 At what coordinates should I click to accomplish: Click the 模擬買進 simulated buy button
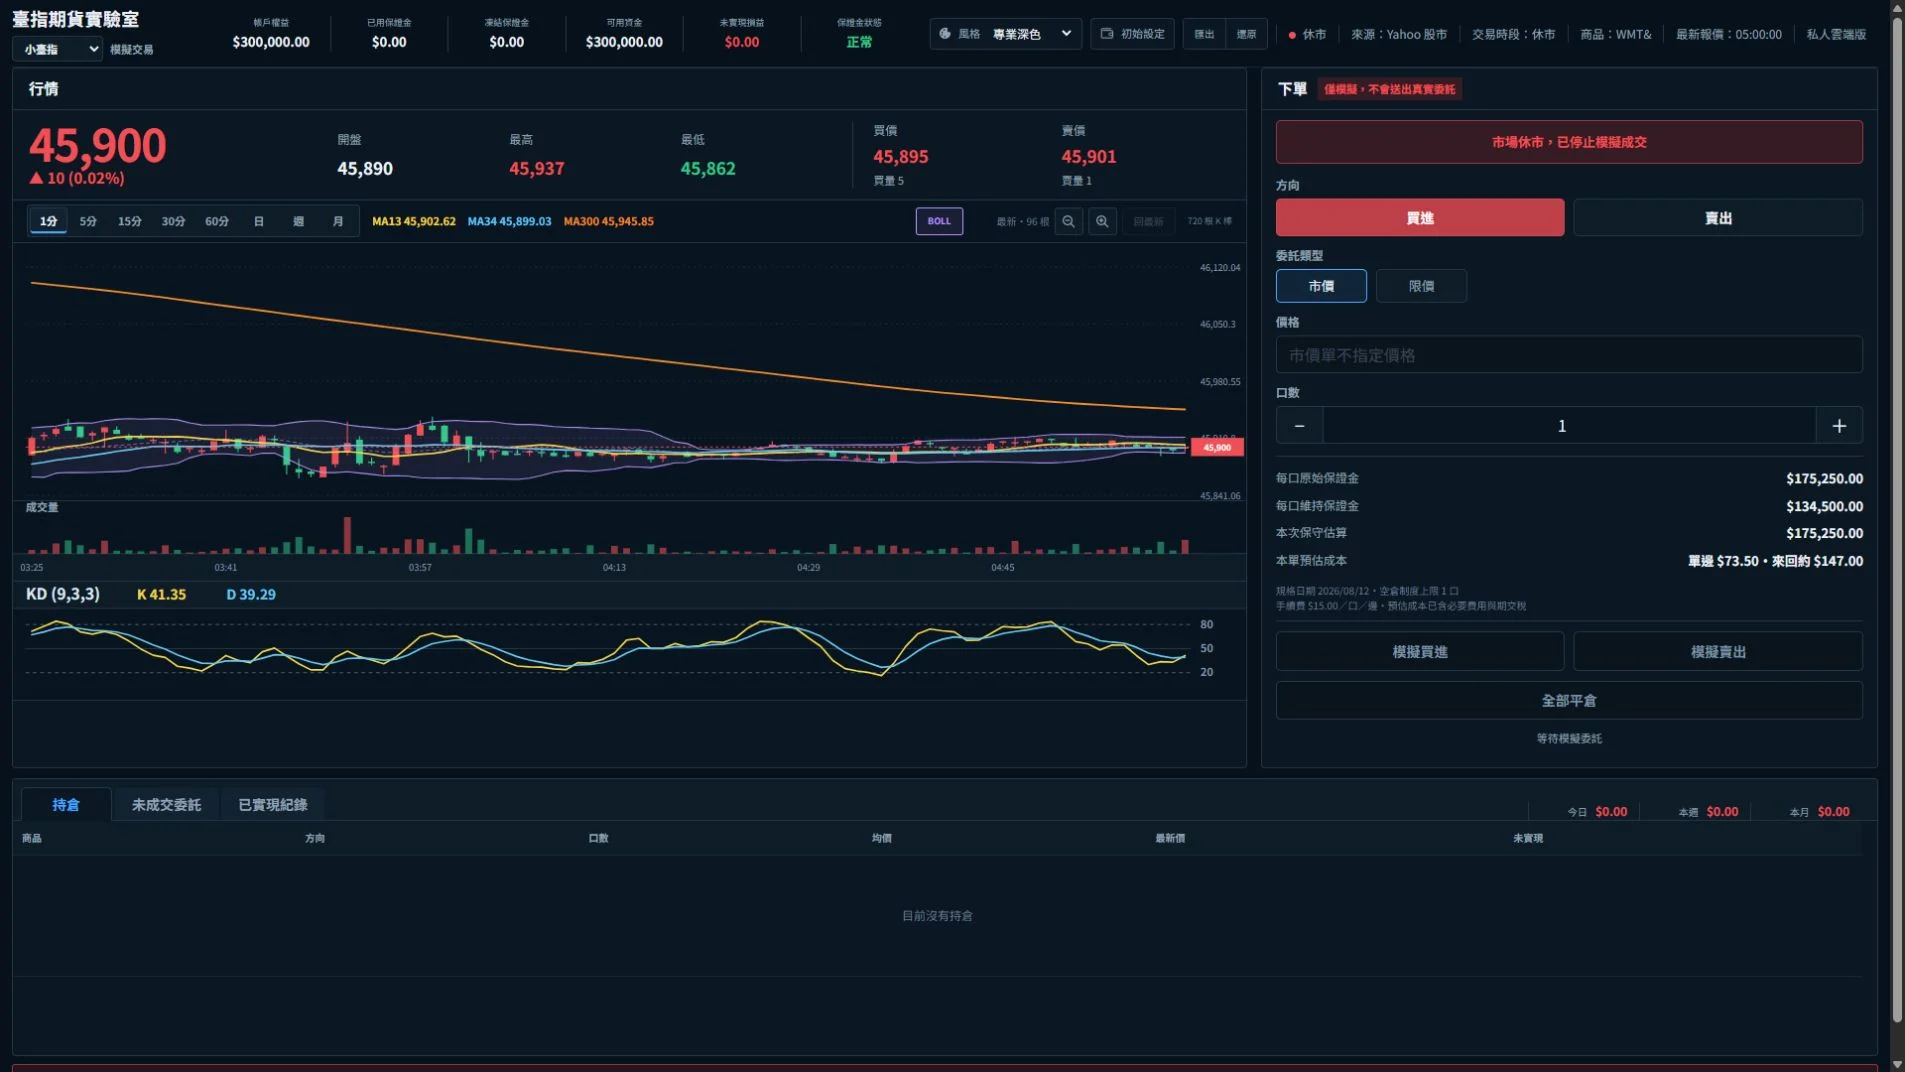(1419, 652)
